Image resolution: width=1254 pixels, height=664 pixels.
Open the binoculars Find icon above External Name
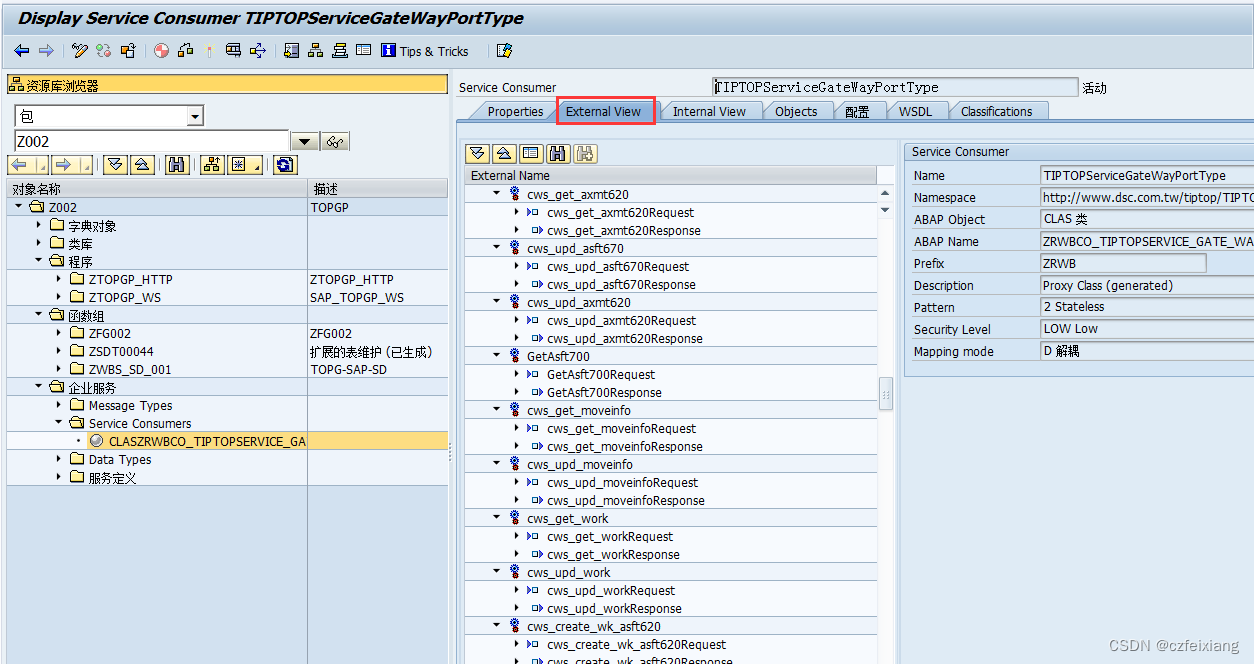(558, 153)
